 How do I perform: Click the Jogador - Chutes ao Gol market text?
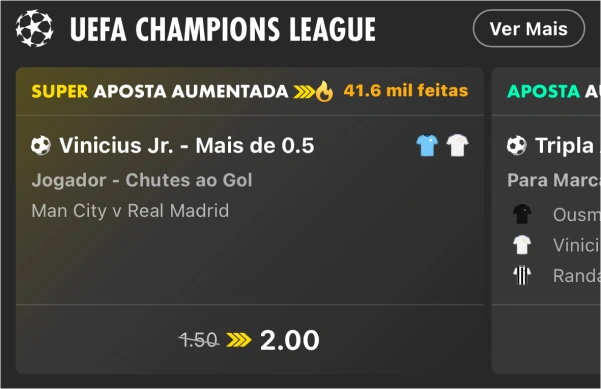pyautogui.click(x=142, y=180)
